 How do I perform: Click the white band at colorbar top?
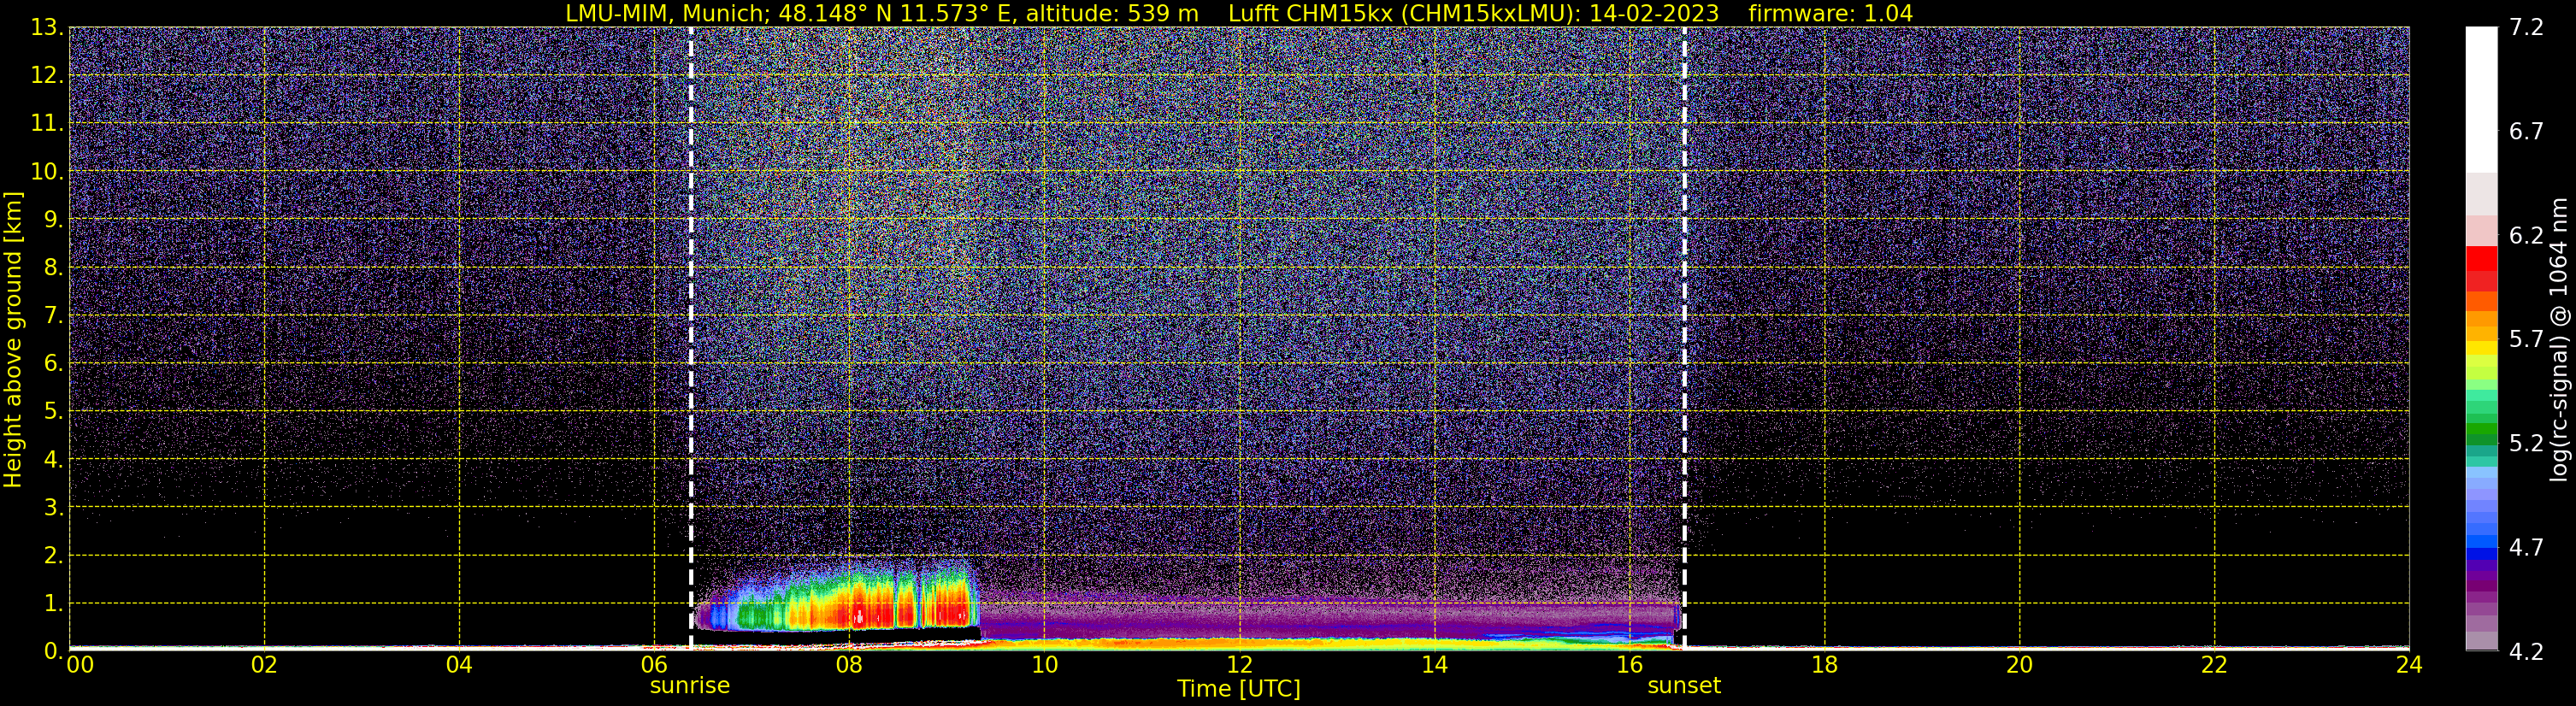click(x=2481, y=100)
